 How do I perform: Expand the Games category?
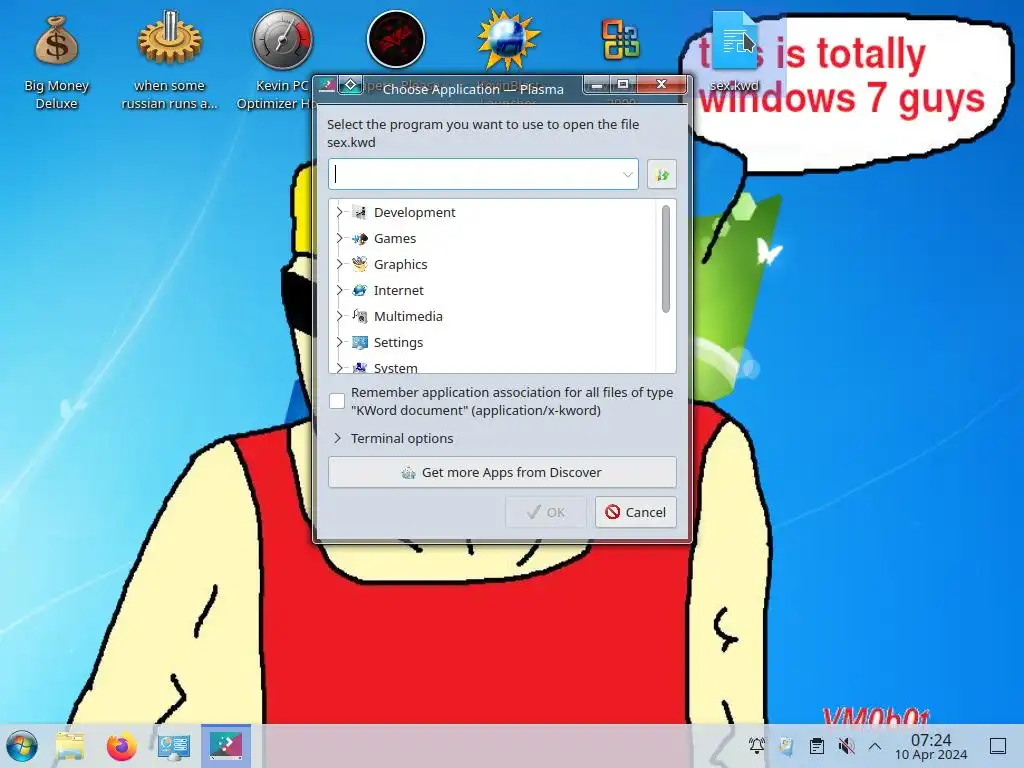pyautogui.click(x=339, y=238)
